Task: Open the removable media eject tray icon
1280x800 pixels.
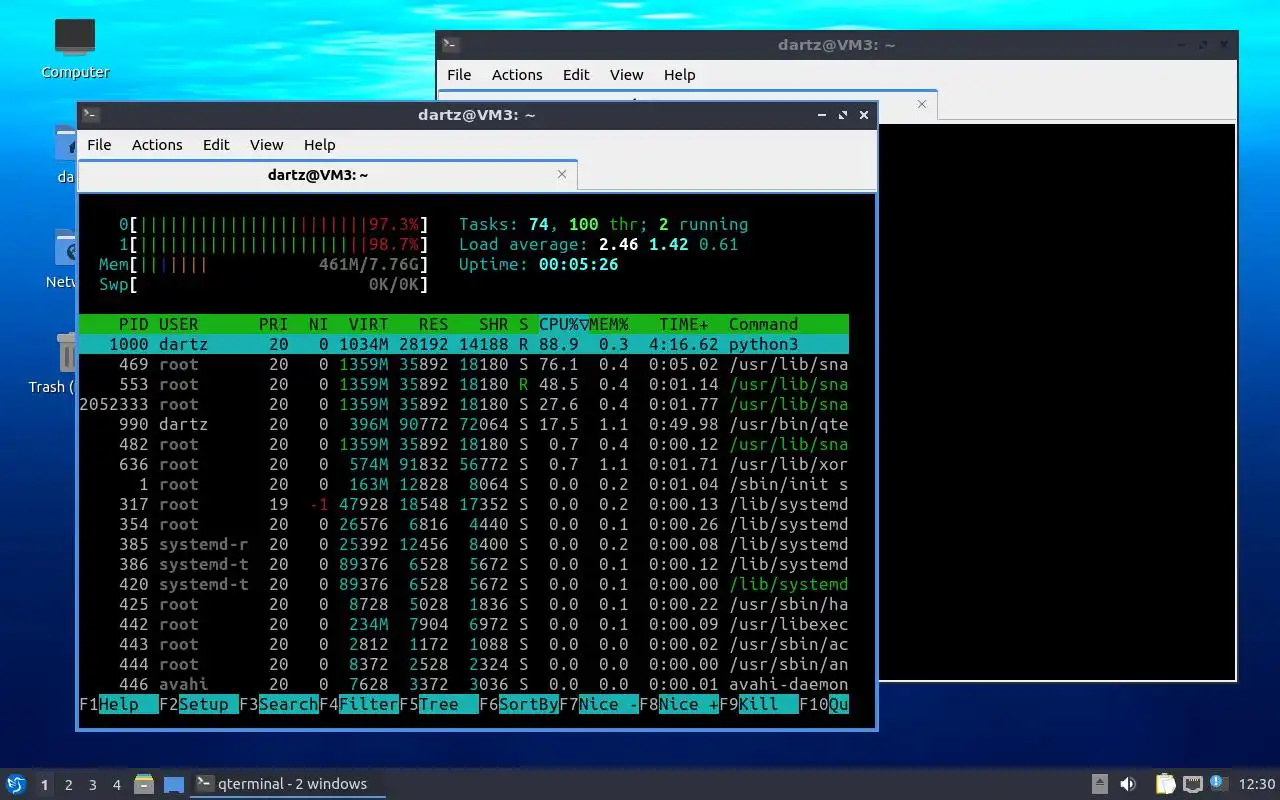Action: coord(1099,784)
